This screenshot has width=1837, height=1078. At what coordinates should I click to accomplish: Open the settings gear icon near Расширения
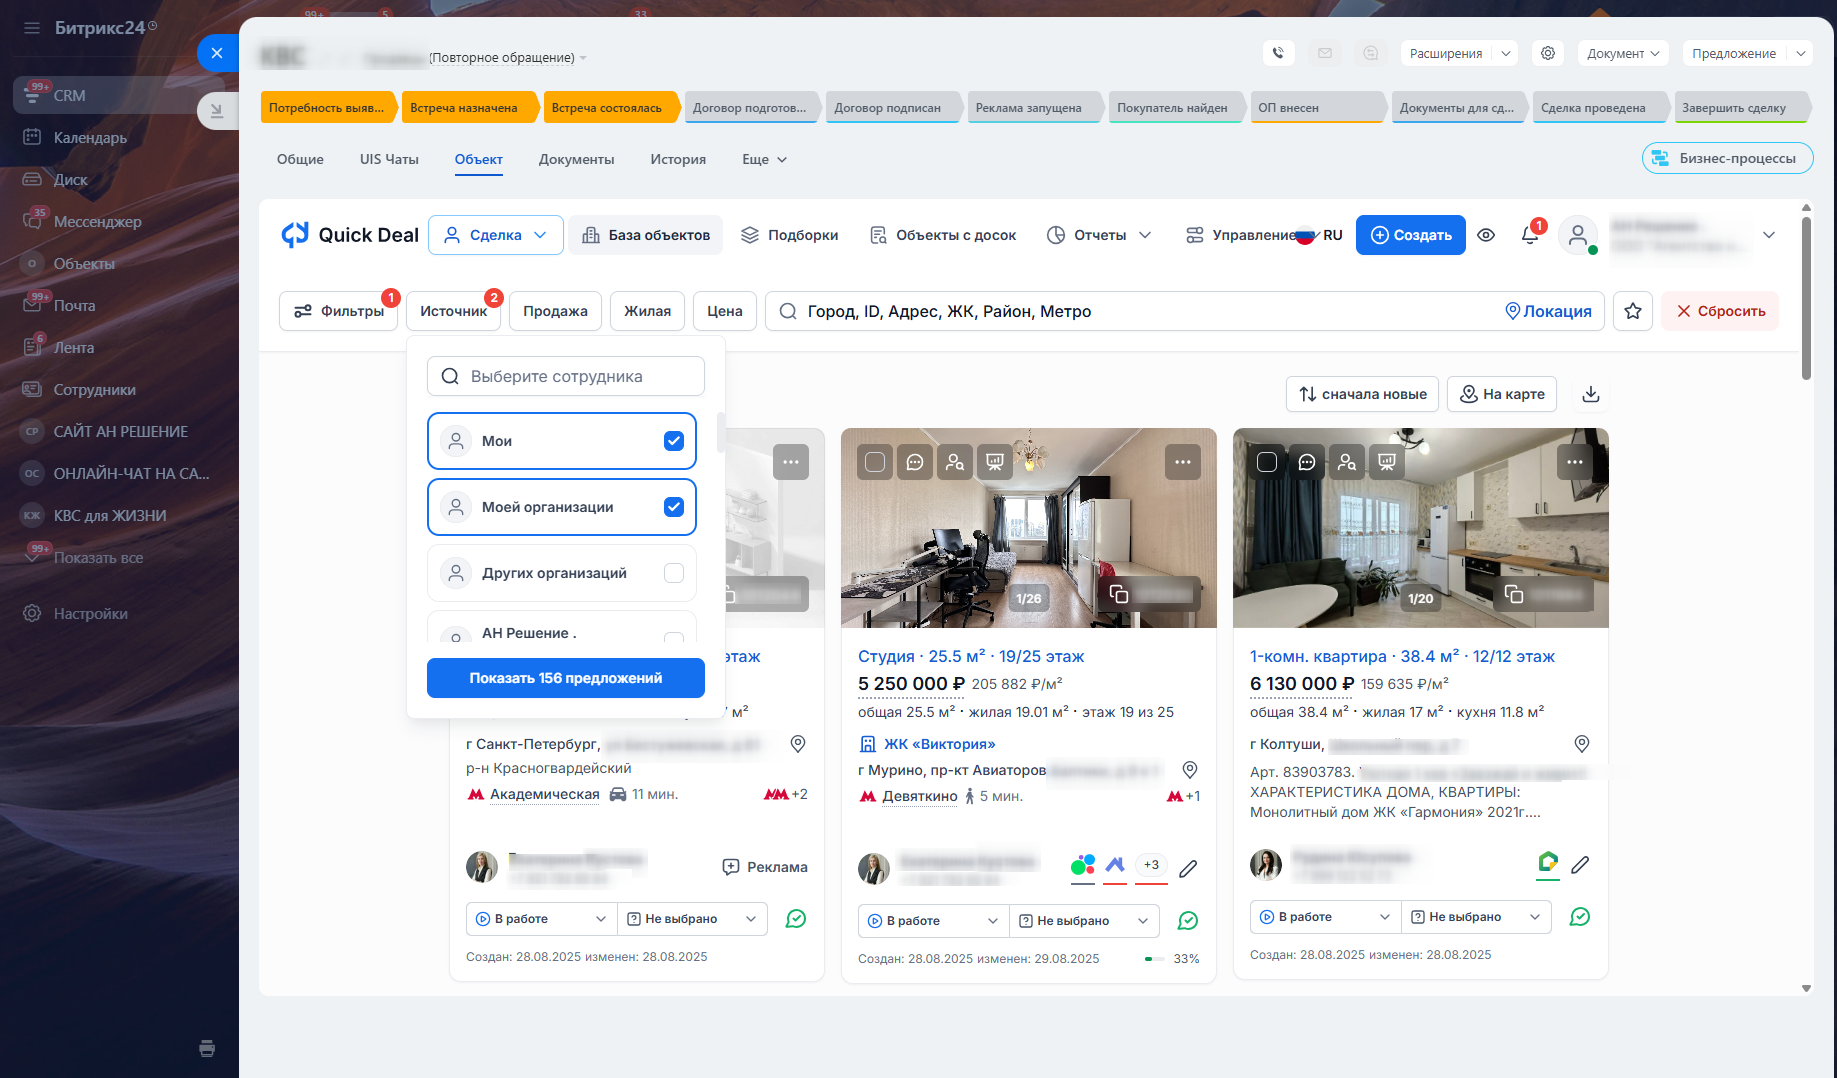(1547, 53)
